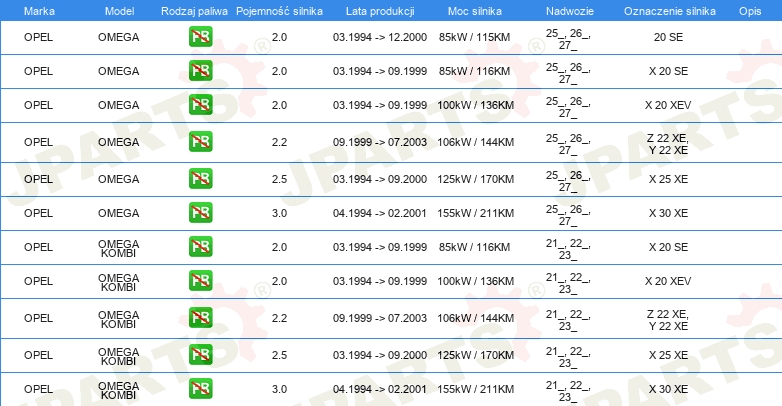Select 125kW / 170KM in the Omega Kombi row
Image resolution: width=782 pixels, height=406 pixels.
coord(475,355)
